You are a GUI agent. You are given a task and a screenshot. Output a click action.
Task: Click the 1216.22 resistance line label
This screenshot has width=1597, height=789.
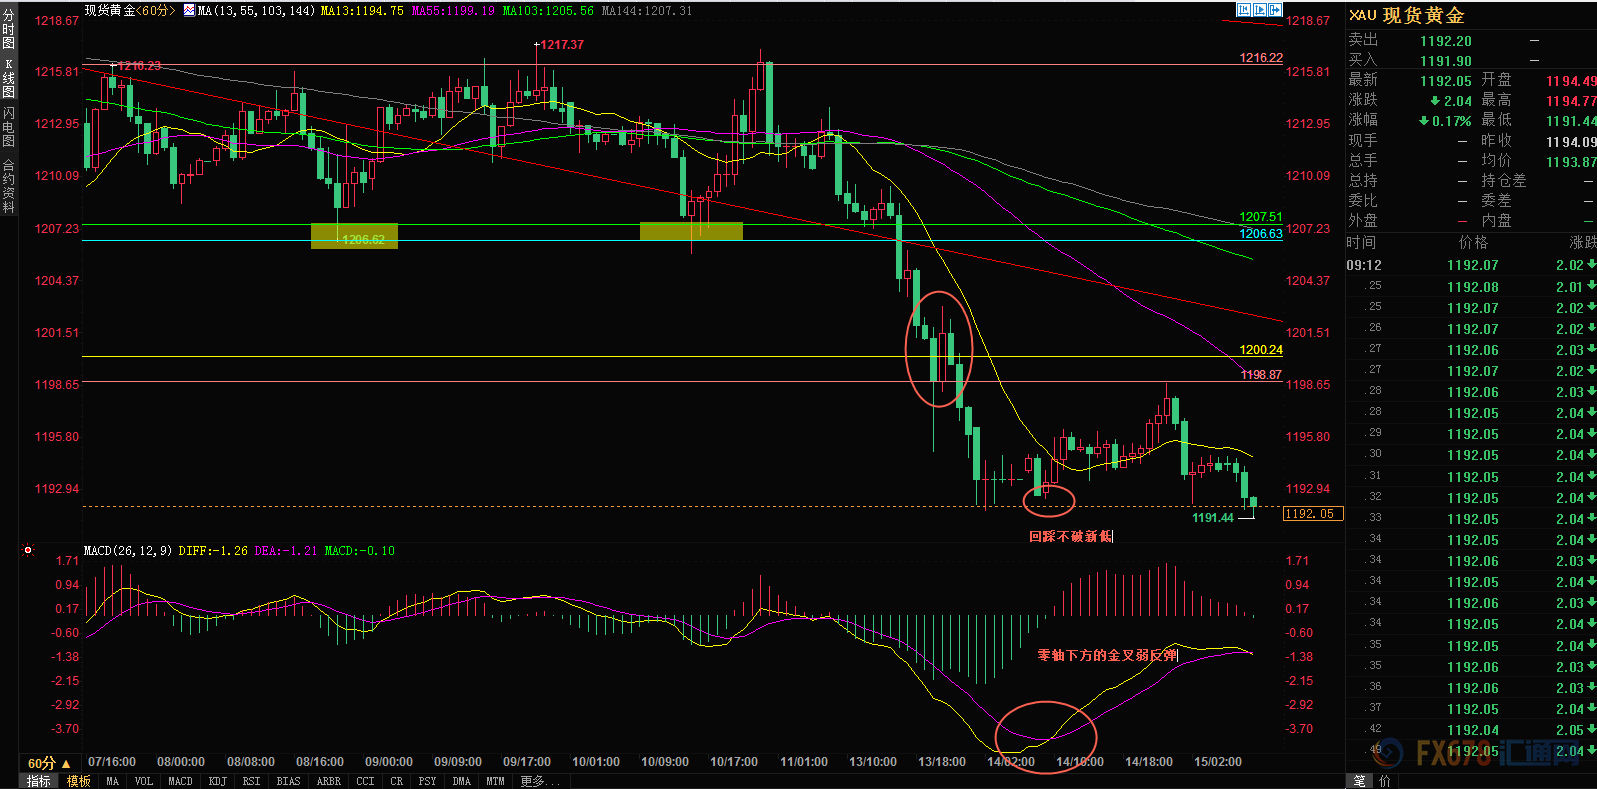[x=1261, y=58]
